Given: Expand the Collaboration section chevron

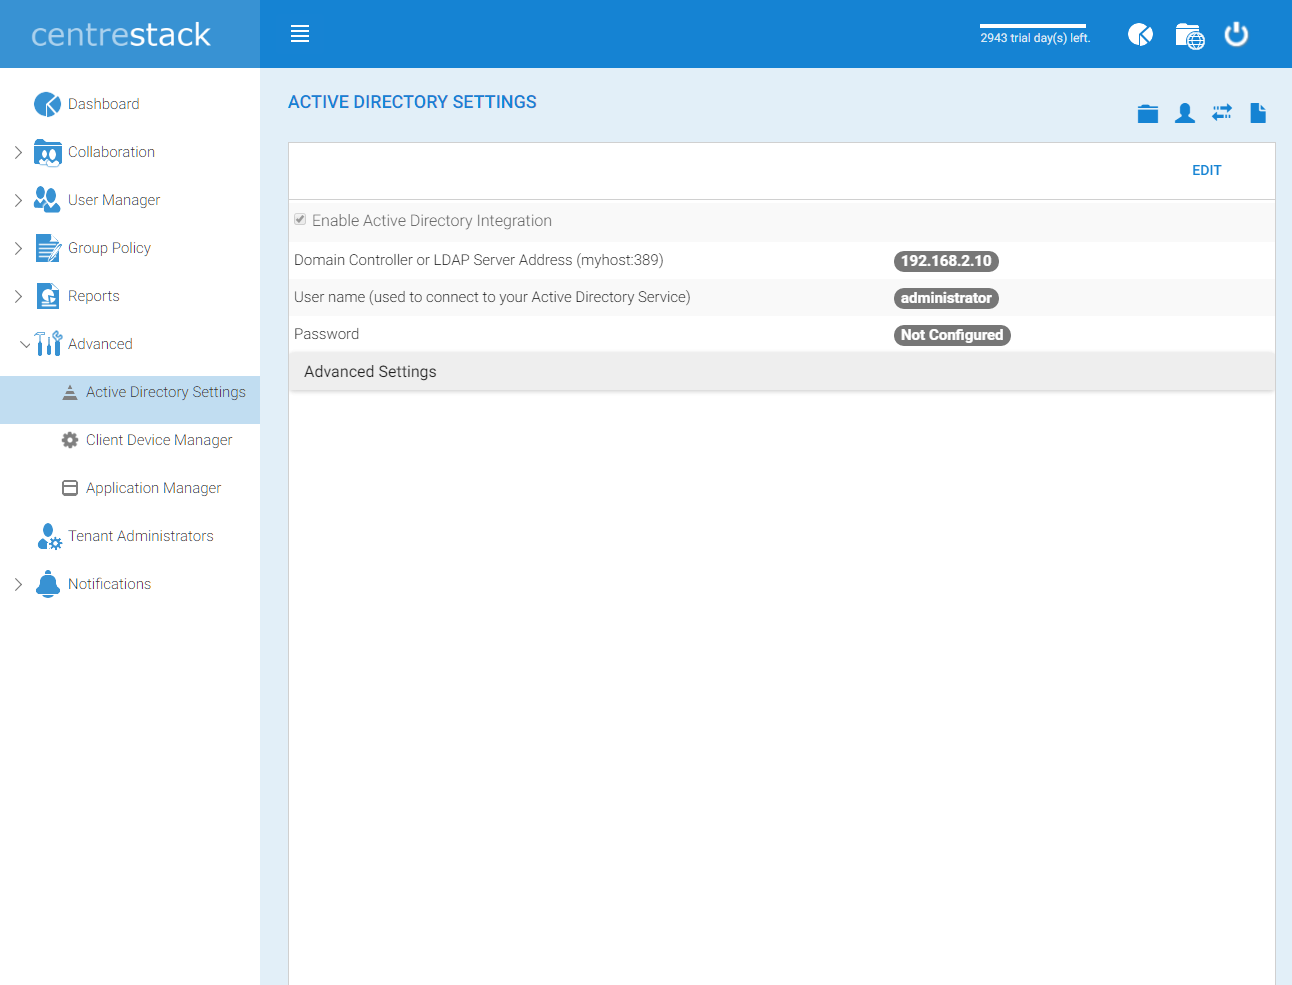Looking at the screenshot, I should [x=18, y=152].
